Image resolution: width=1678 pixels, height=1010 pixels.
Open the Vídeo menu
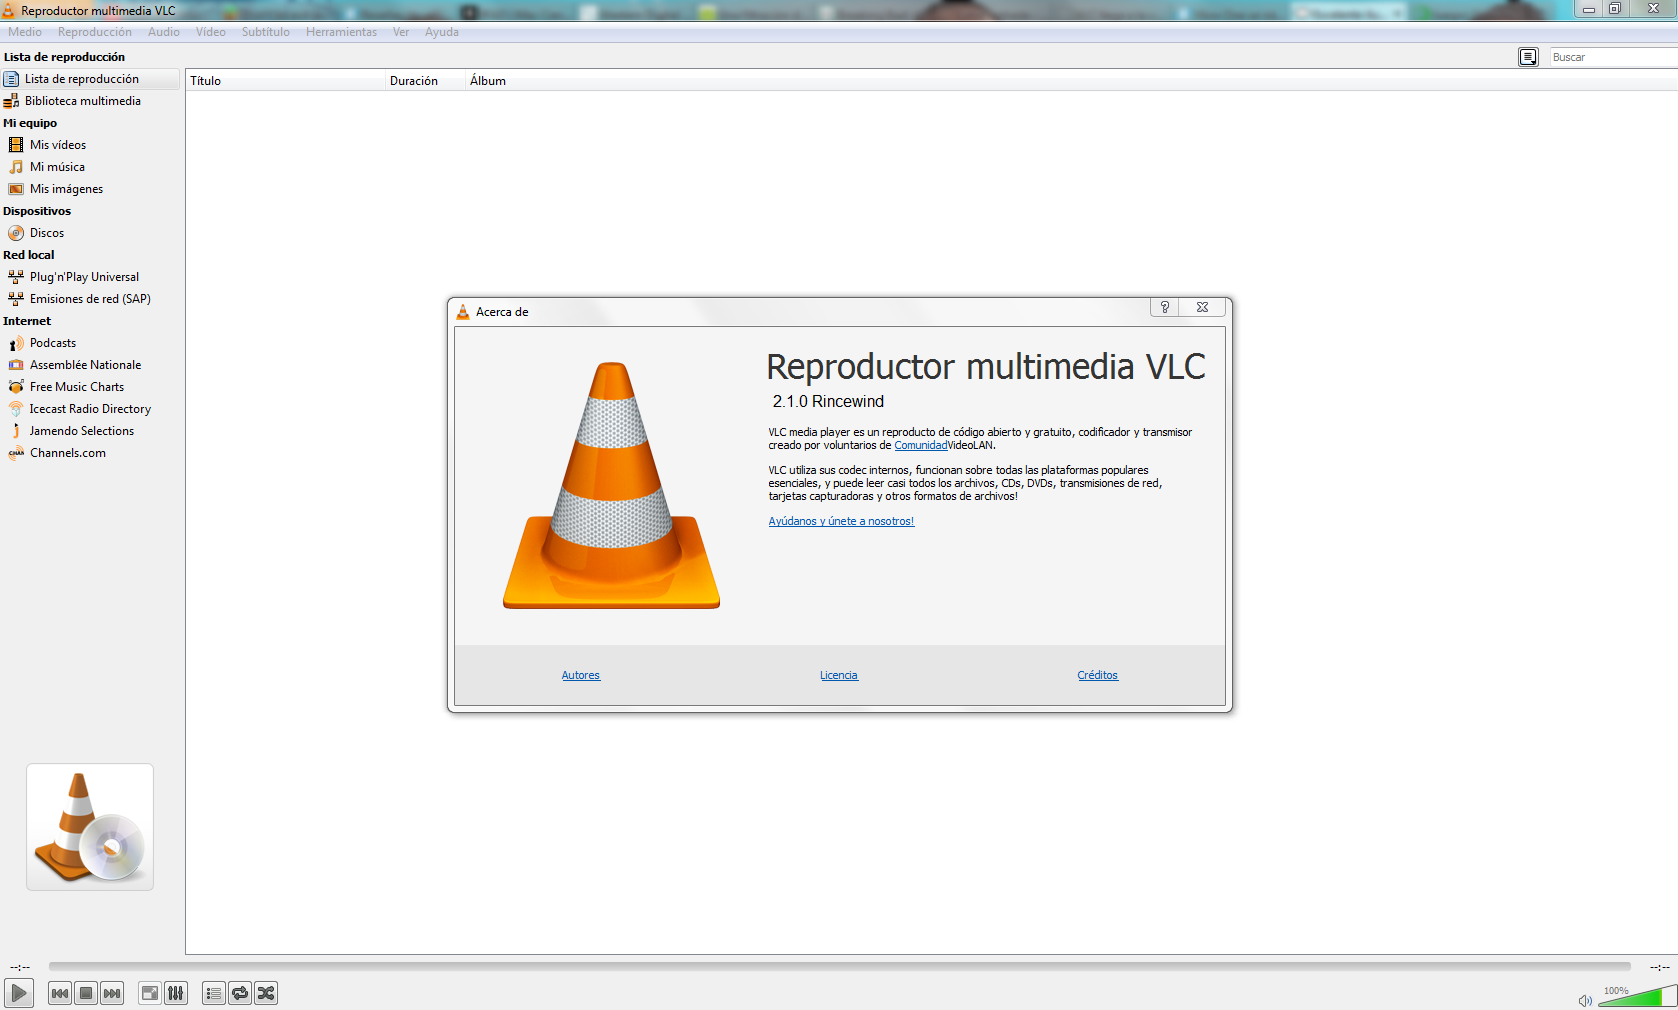pos(211,32)
